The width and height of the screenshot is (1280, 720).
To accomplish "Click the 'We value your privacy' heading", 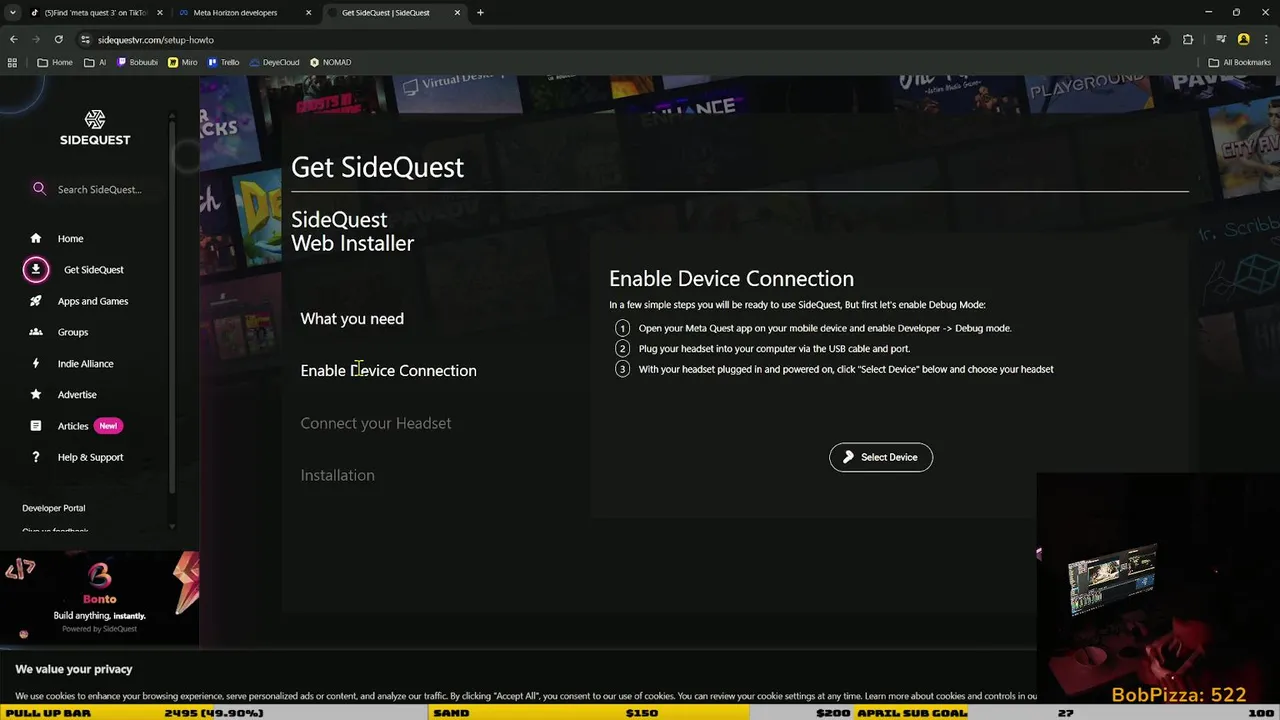I will coord(74,669).
